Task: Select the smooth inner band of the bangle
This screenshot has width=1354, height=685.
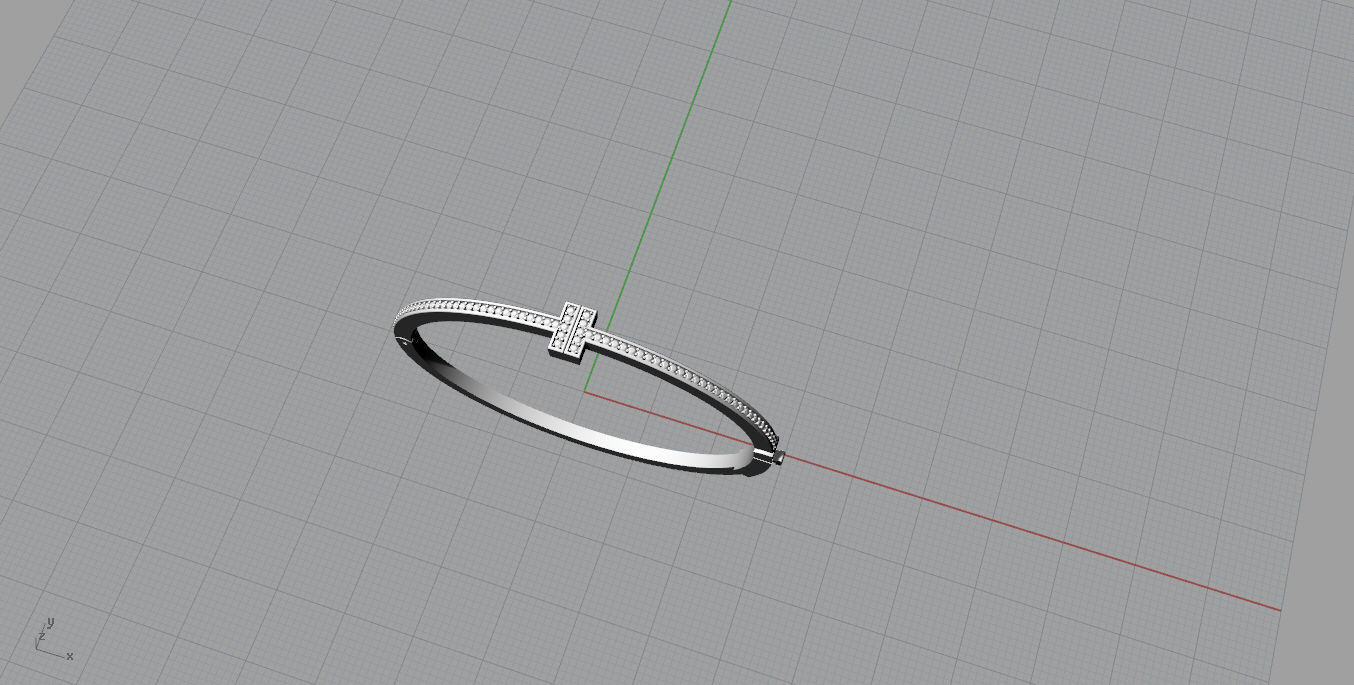Action: (590, 425)
